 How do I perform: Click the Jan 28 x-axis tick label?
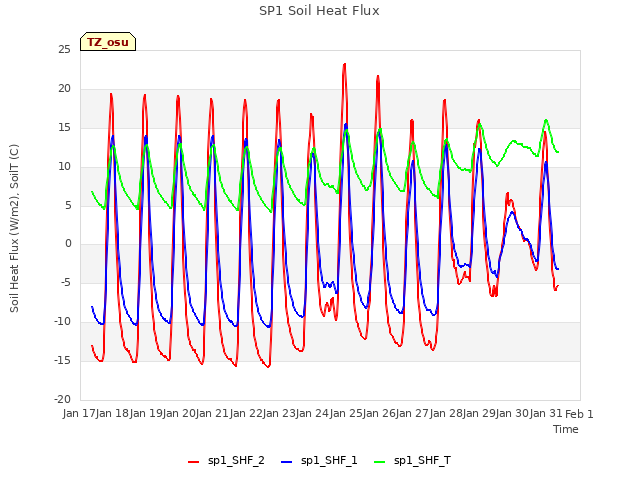pos(446,414)
